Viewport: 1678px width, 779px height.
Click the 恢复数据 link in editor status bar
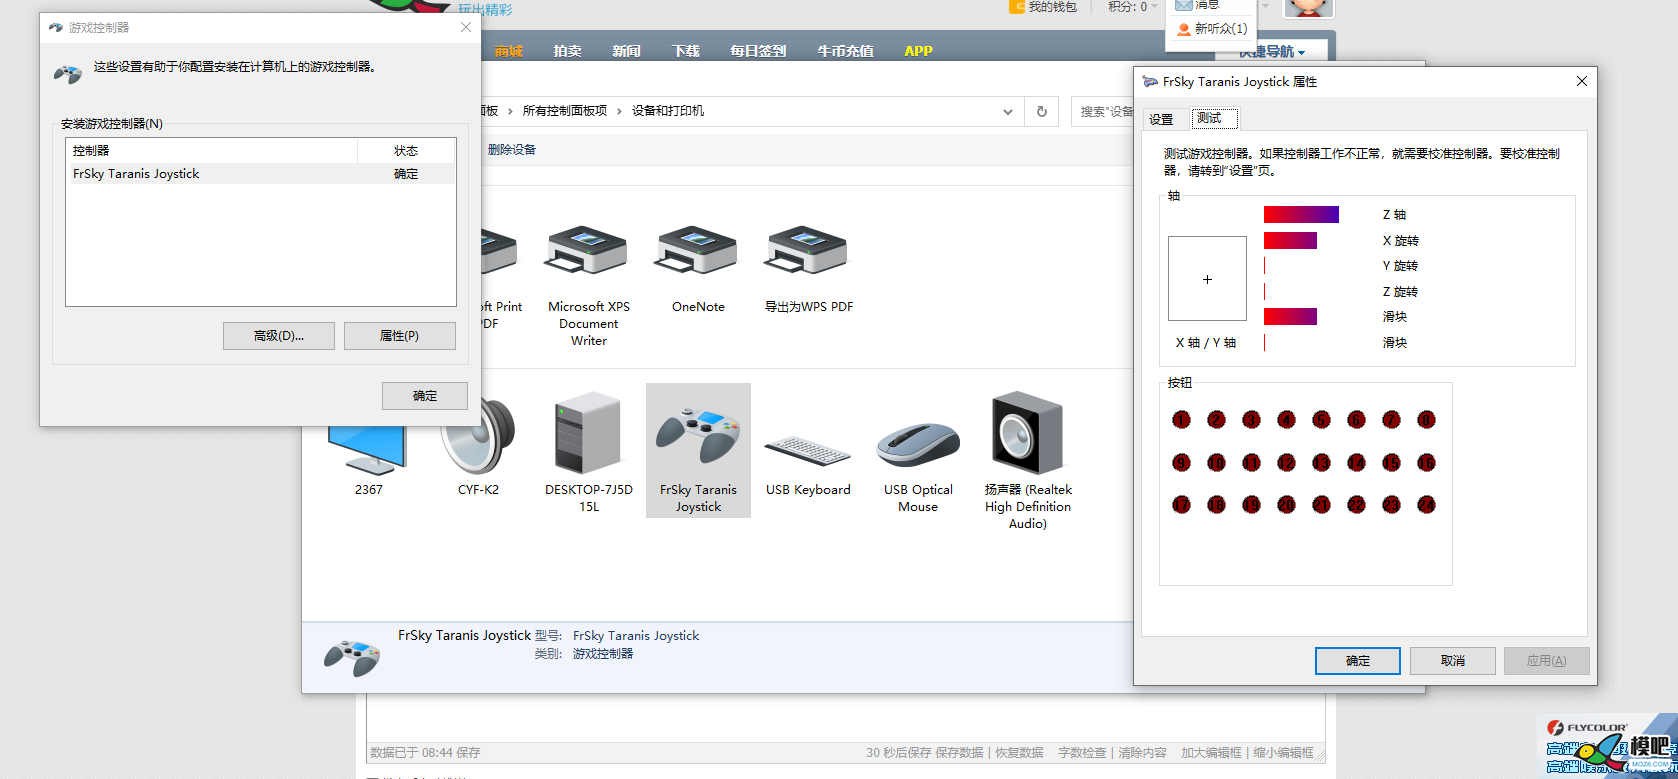(1019, 753)
